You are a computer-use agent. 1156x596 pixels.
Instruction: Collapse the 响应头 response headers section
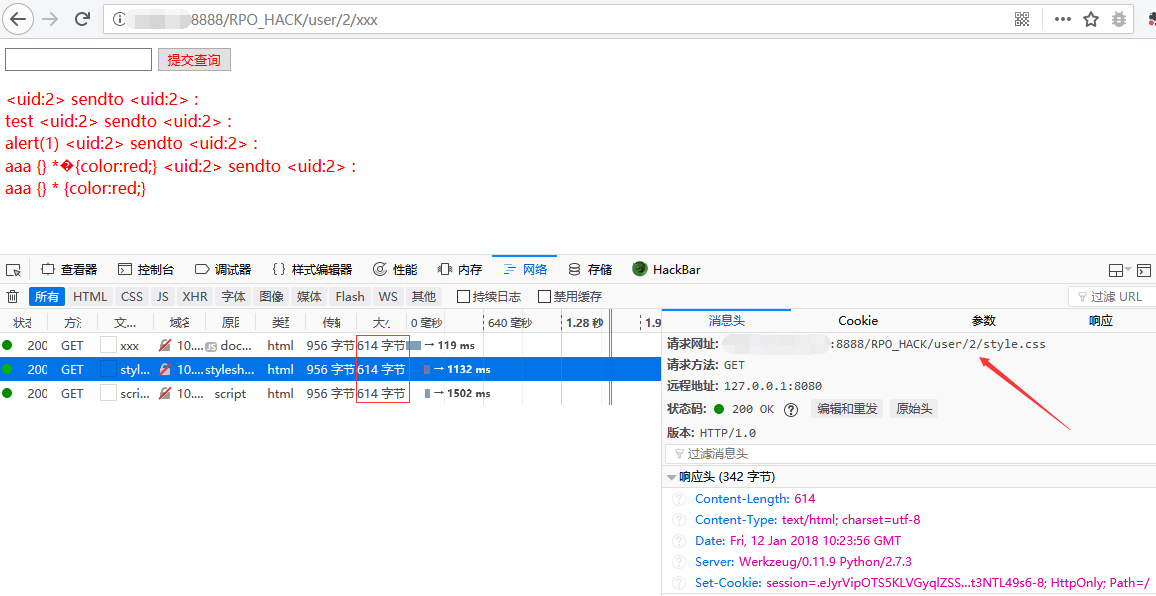(672, 477)
